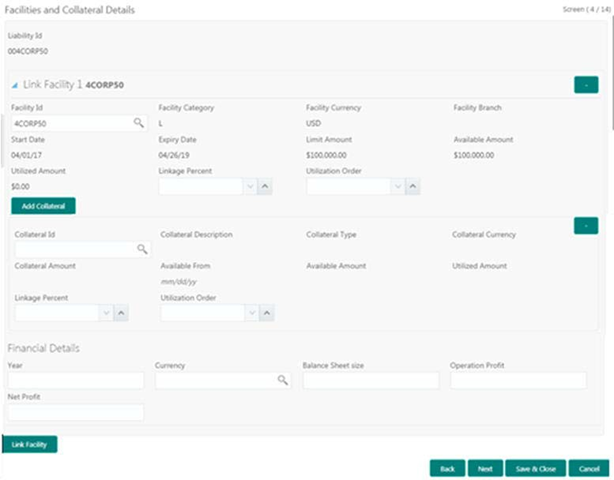Increase collateral Linkage Percent value
Screen dimensions: 614x480
point(121,313)
